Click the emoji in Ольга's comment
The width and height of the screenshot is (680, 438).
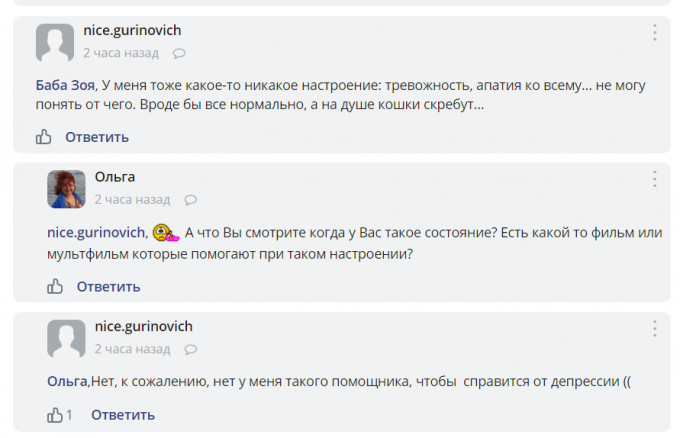click(x=166, y=233)
